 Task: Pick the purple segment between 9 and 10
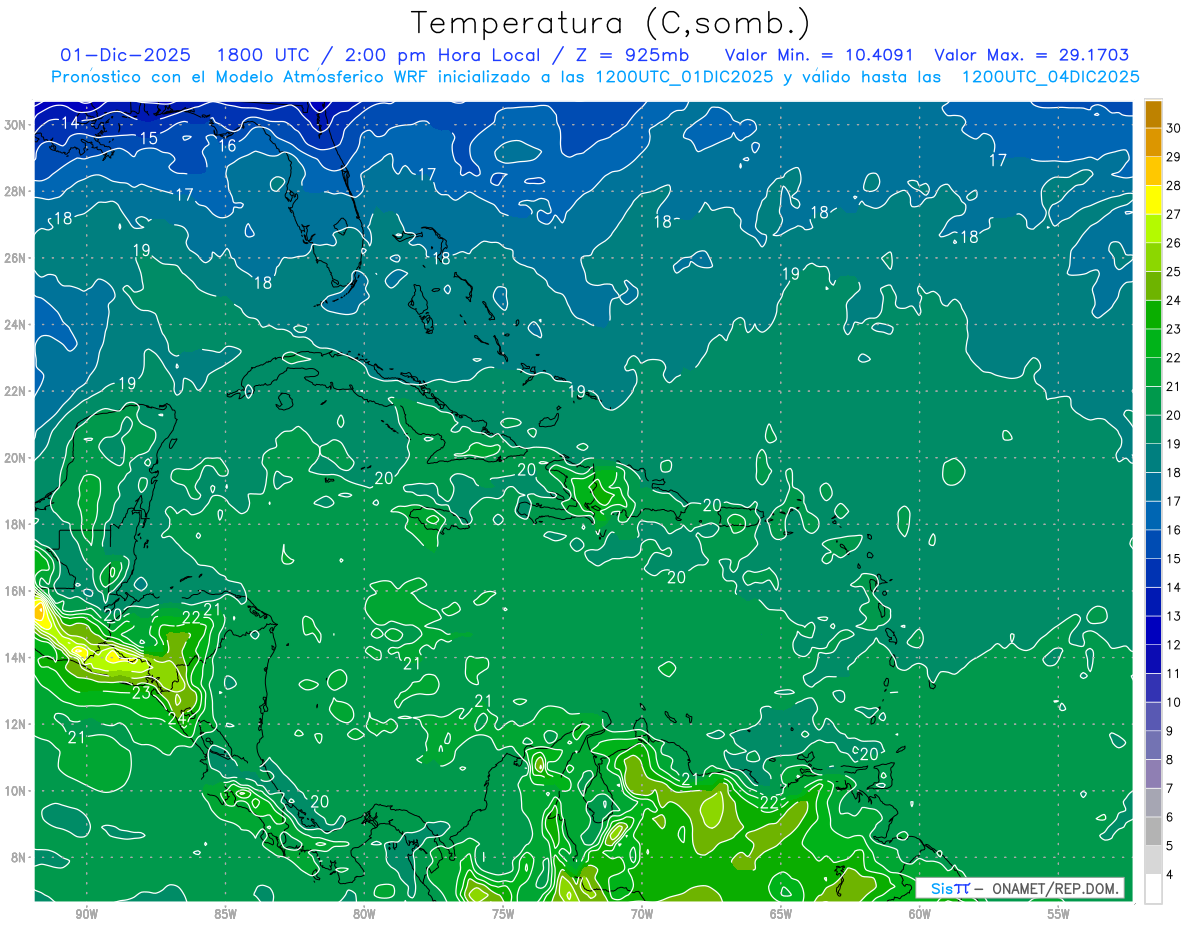[x=1153, y=717]
